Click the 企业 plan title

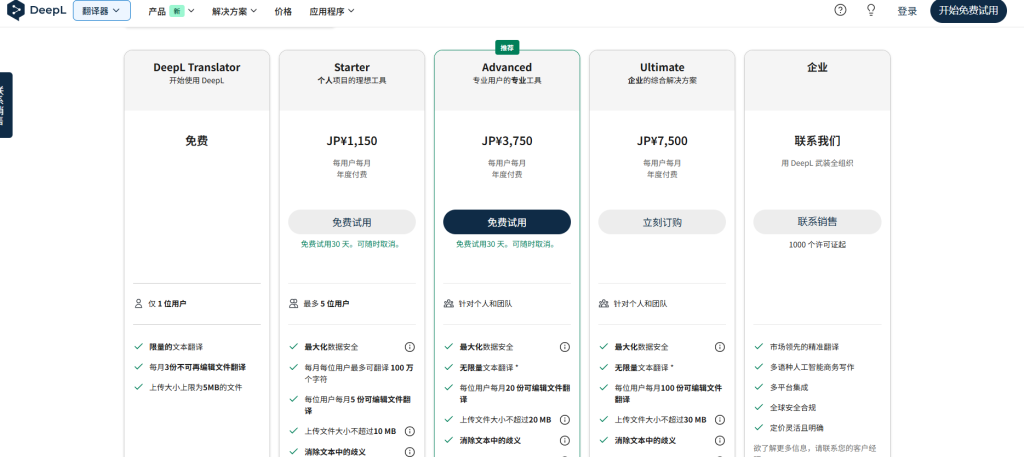[817, 67]
